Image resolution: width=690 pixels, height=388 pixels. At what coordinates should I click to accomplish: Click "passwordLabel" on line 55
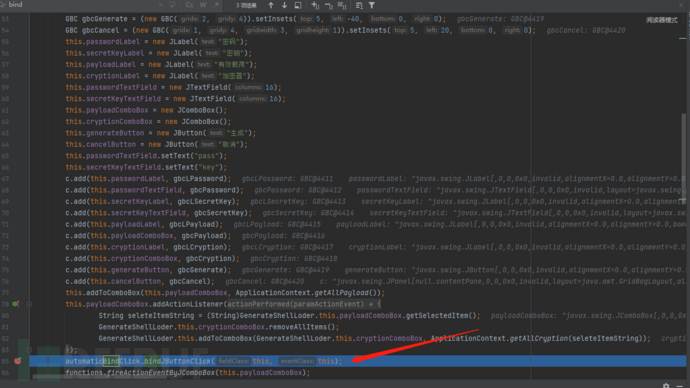pyautogui.click(x=113, y=41)
